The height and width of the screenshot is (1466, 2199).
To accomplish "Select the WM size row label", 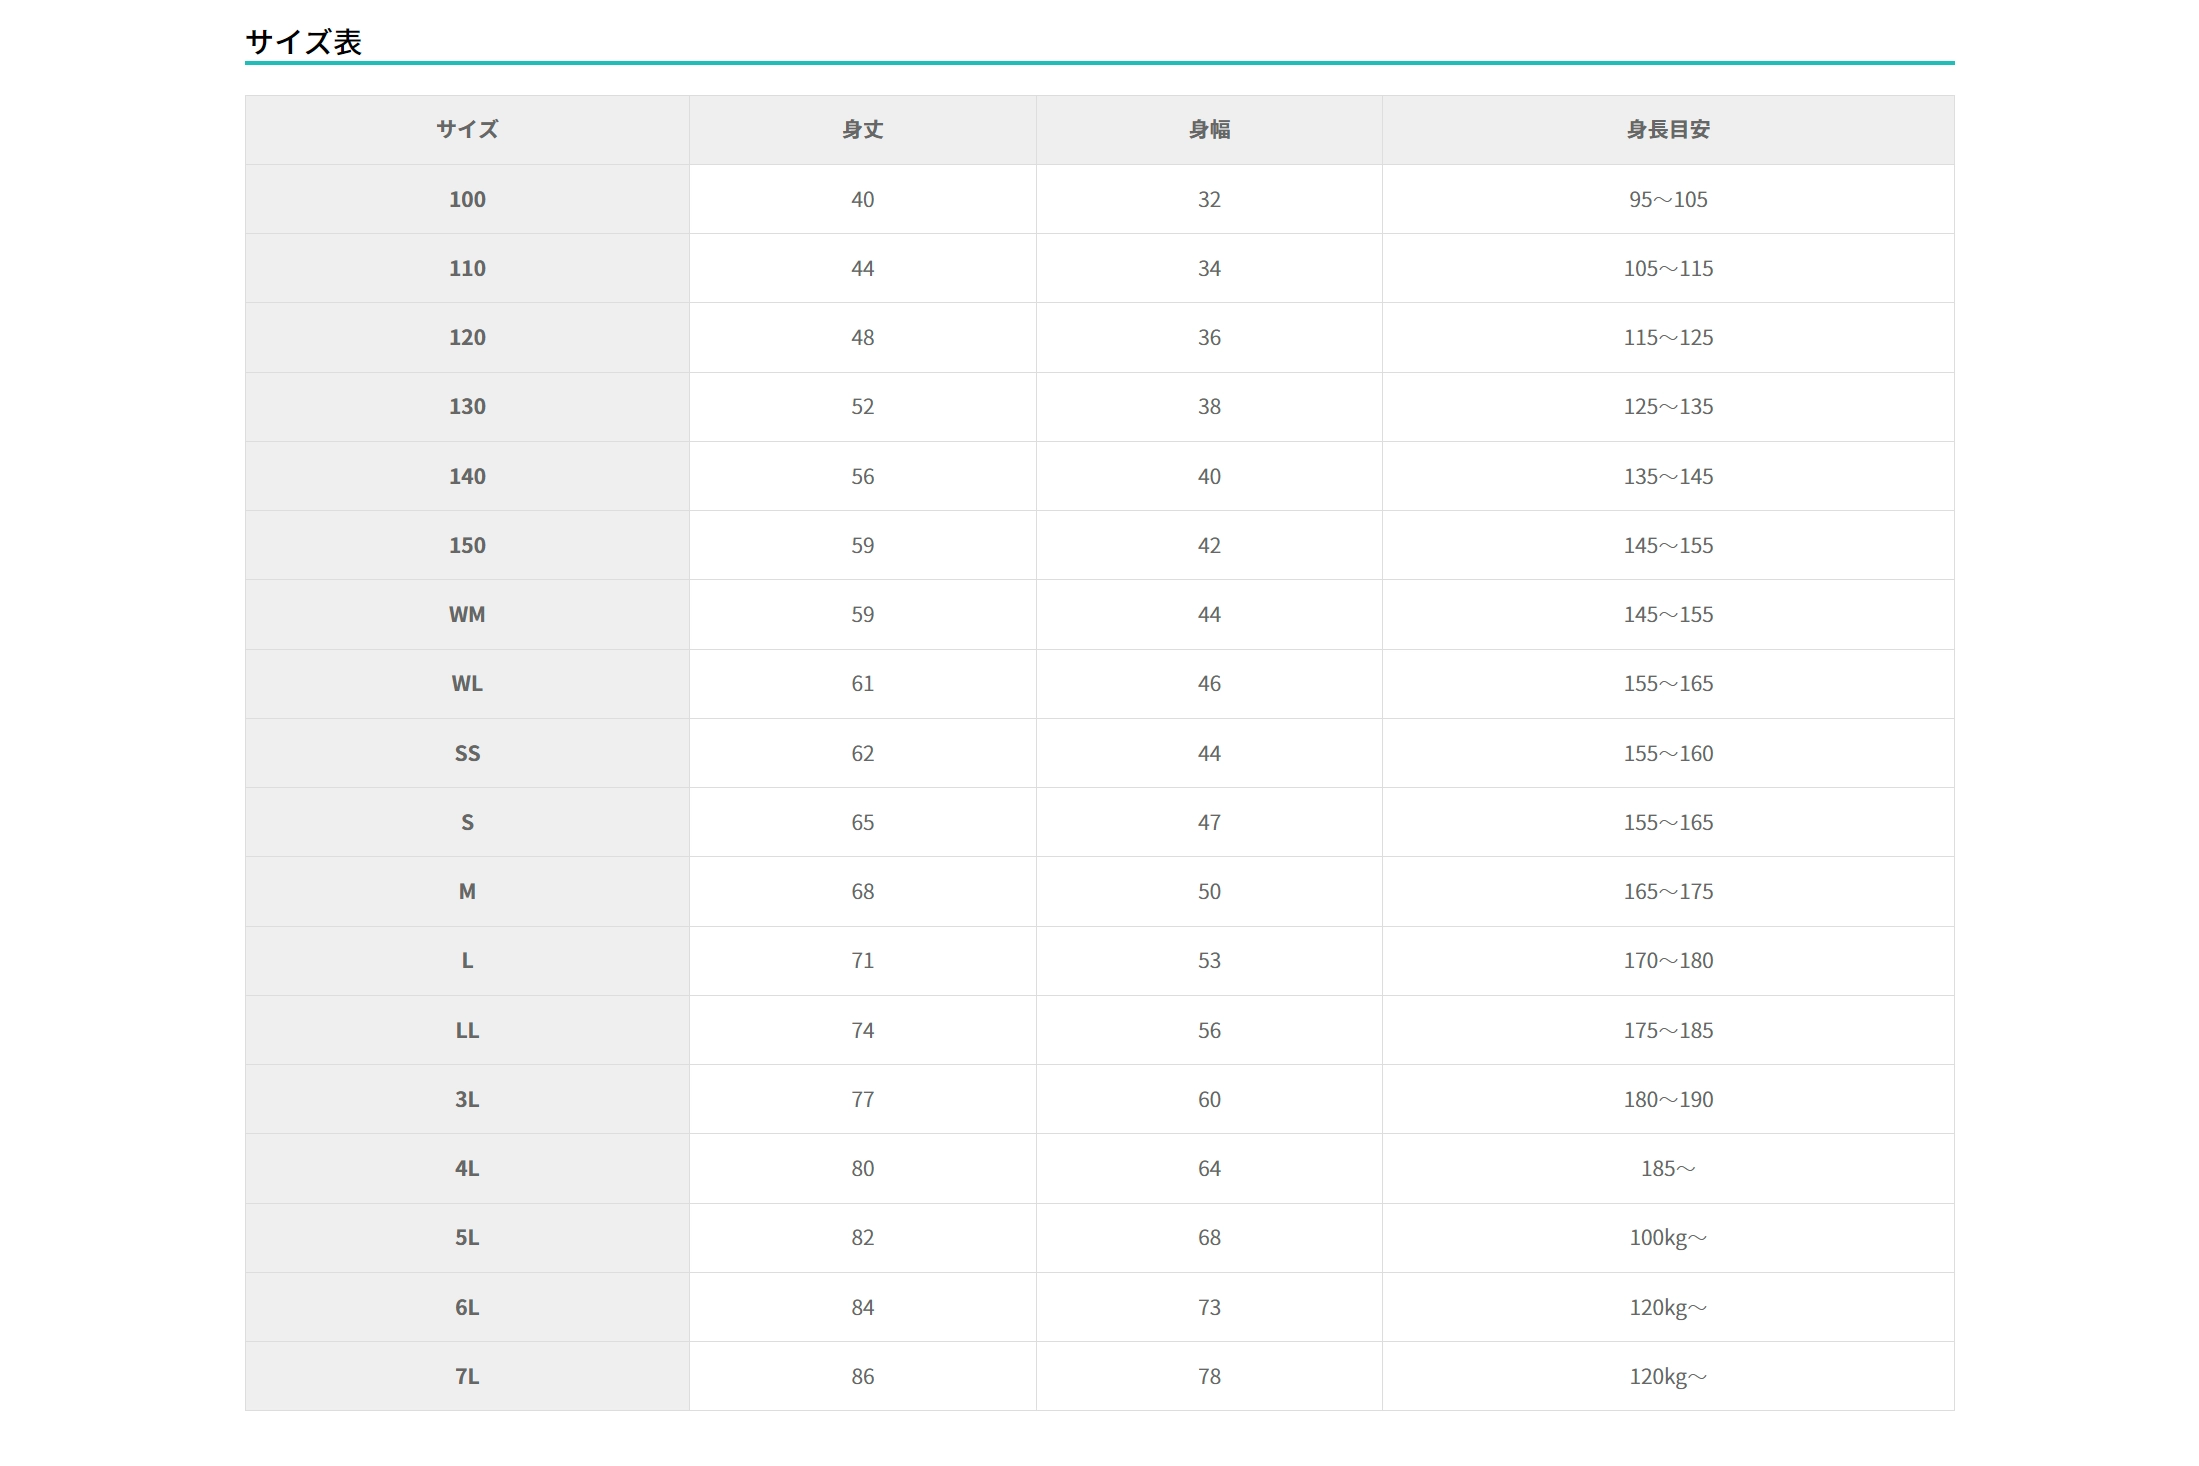I will [x=467, y=614].
